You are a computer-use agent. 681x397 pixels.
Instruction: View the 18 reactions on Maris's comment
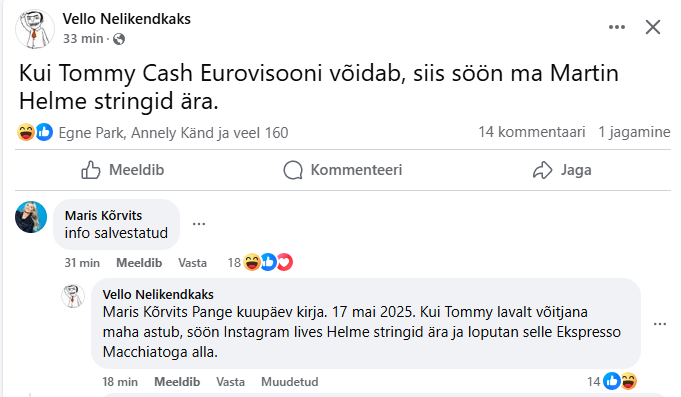tap(260, 262)
